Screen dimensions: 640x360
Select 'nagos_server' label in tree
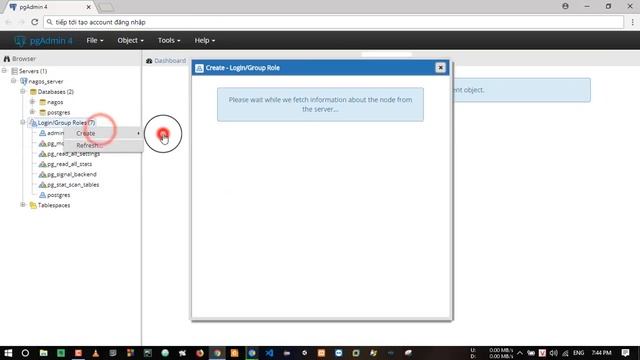46,82
